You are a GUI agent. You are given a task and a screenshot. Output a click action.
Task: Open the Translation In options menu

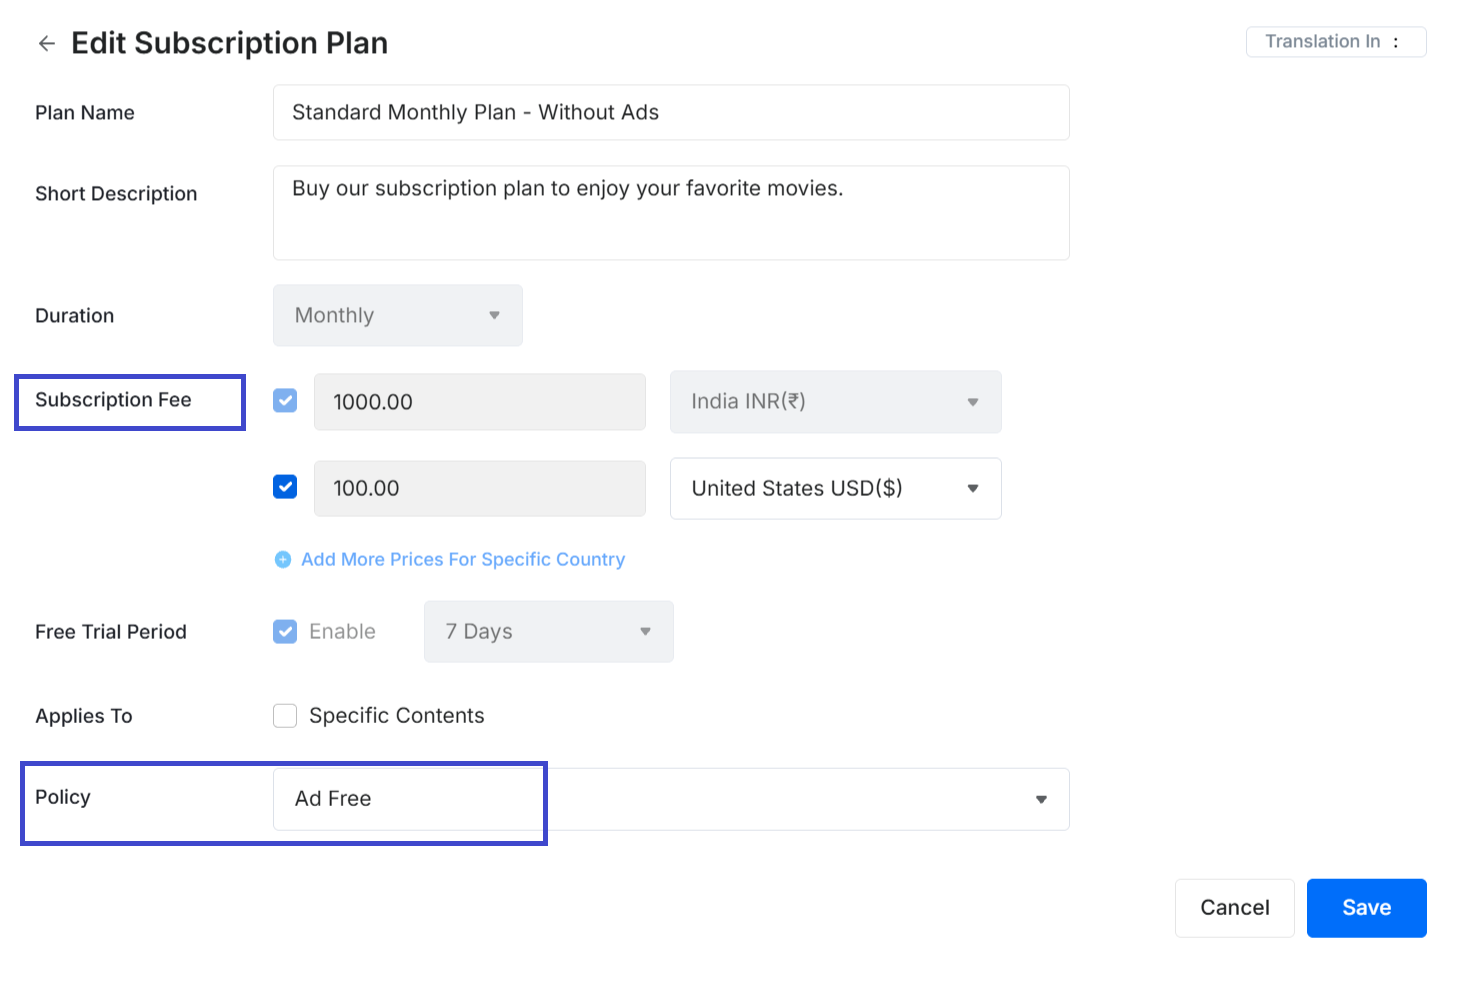1396,42
